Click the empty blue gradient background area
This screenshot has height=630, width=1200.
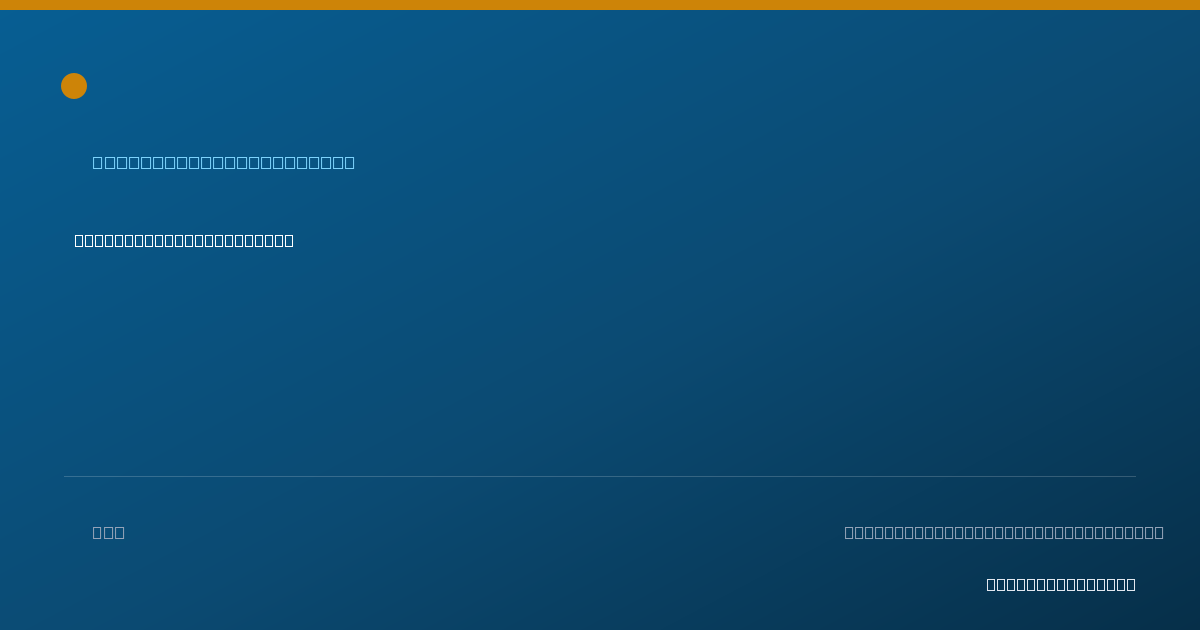(x=600, y=360)
